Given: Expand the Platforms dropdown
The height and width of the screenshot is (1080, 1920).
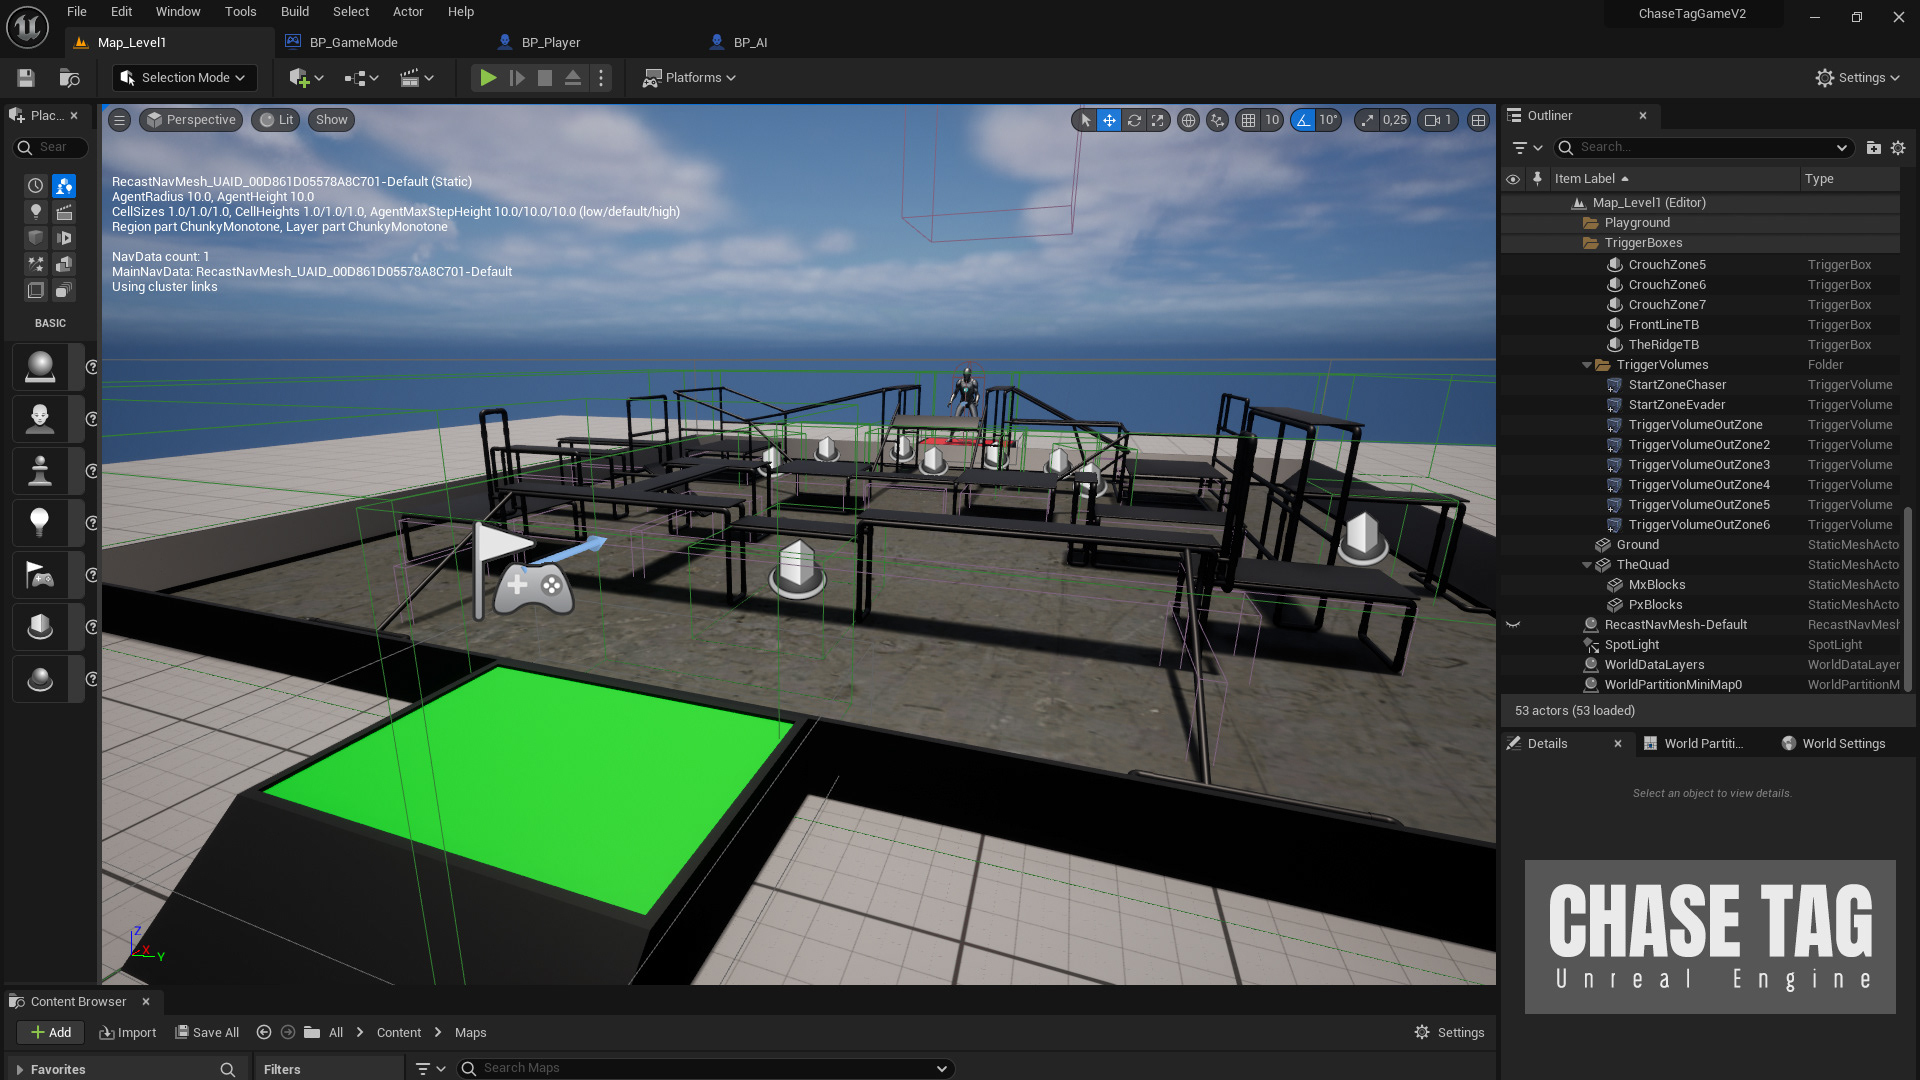Looking at the screenshot, I should pos(690,78).
